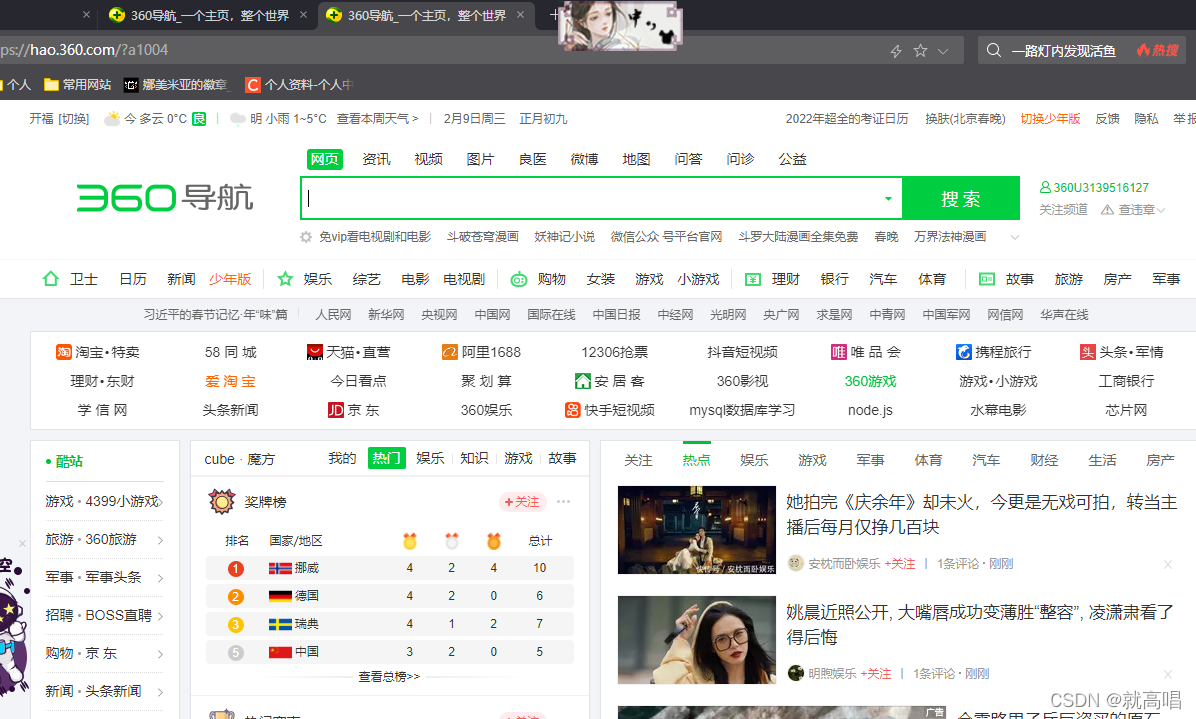
Task: Select the 地图 search tab
Action: 636,159
